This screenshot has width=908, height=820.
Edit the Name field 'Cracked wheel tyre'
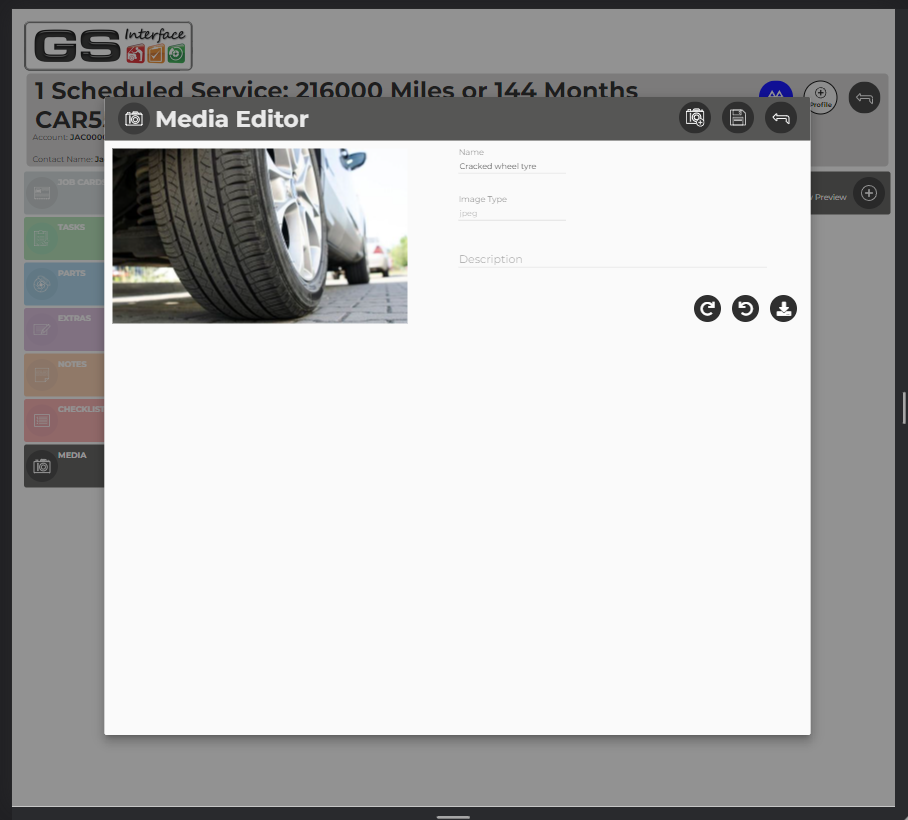(x=512, y=166)
